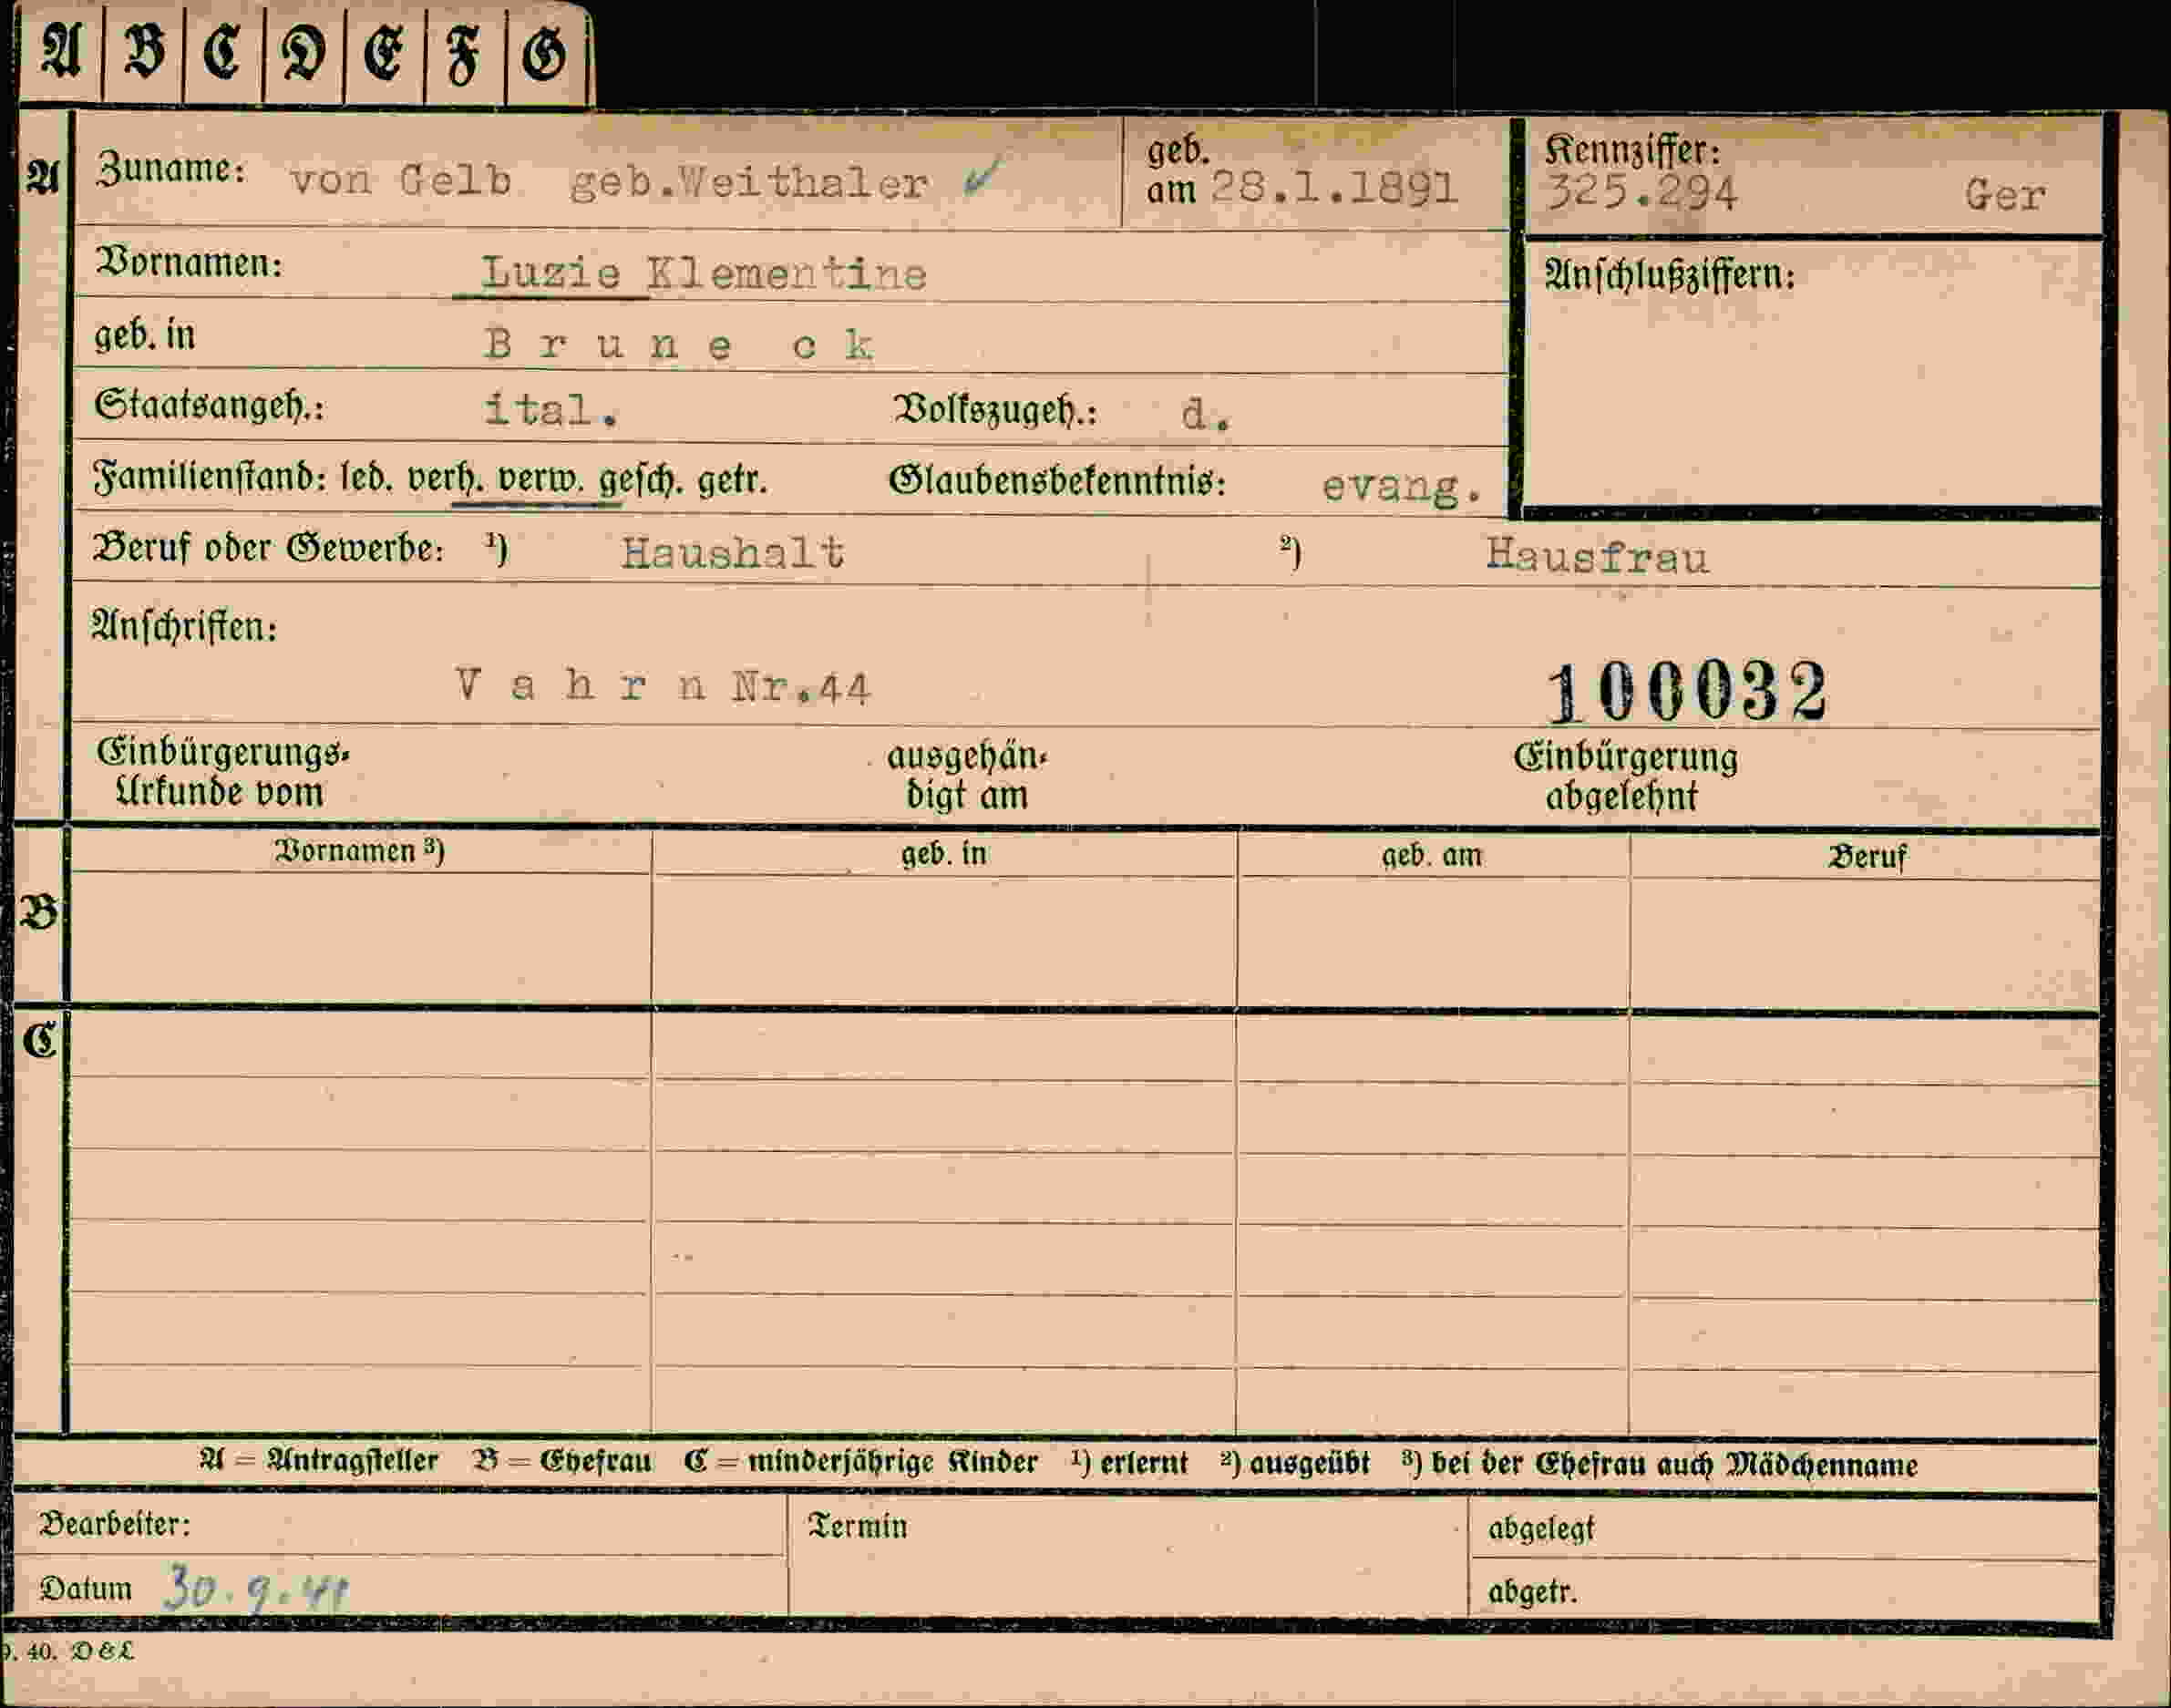The width and height of the screenshot is (2171, 1708).
Task: Click the 'Zuname:' label
Action: [x=170, y=169]
